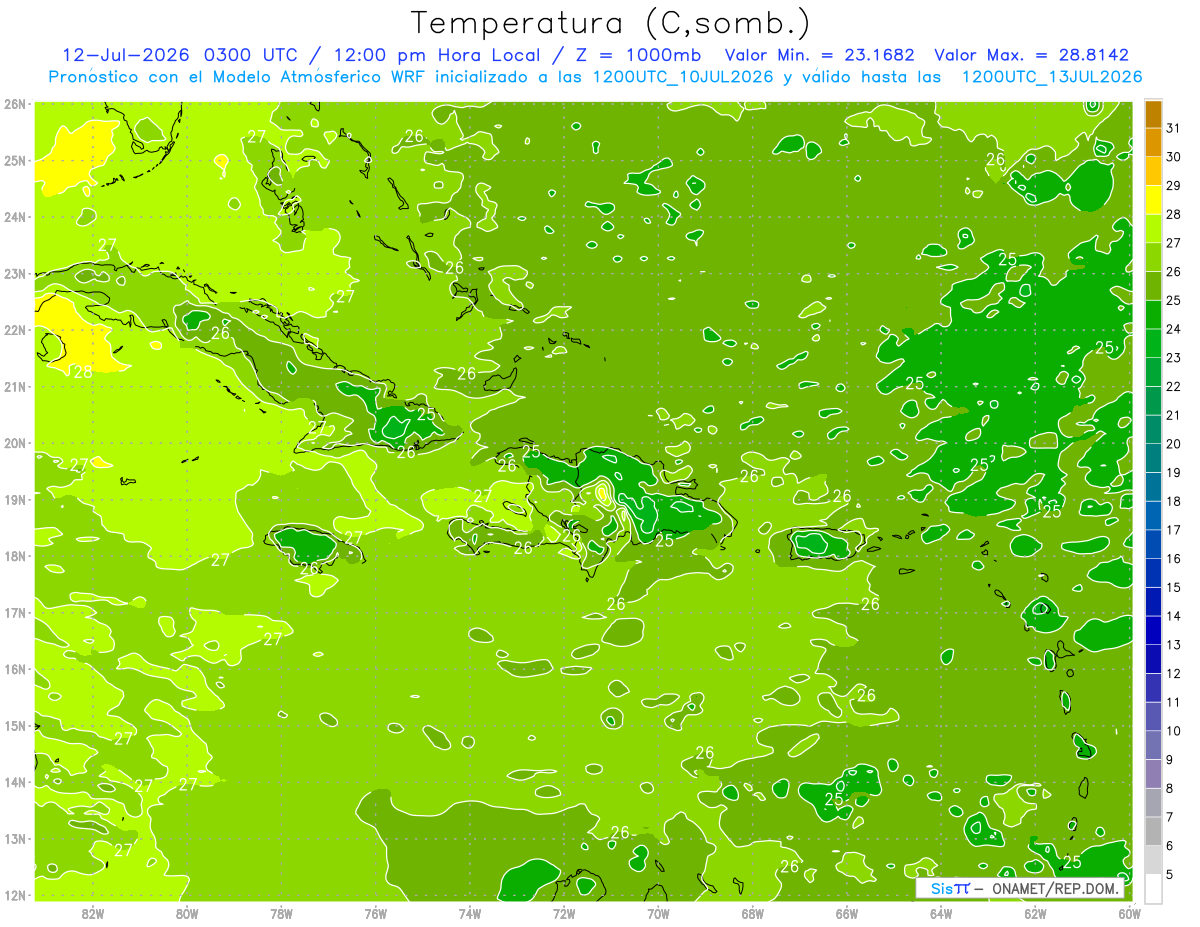Select the 15N latitude axis label
This screenshot has height=927, width=1200.
pos(15,725)
